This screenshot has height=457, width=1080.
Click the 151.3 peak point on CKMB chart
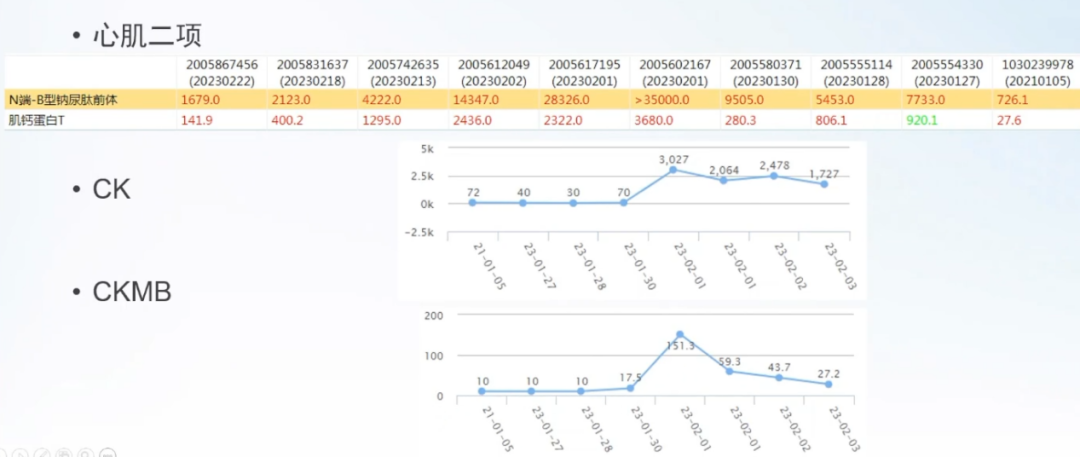(680, 335)
